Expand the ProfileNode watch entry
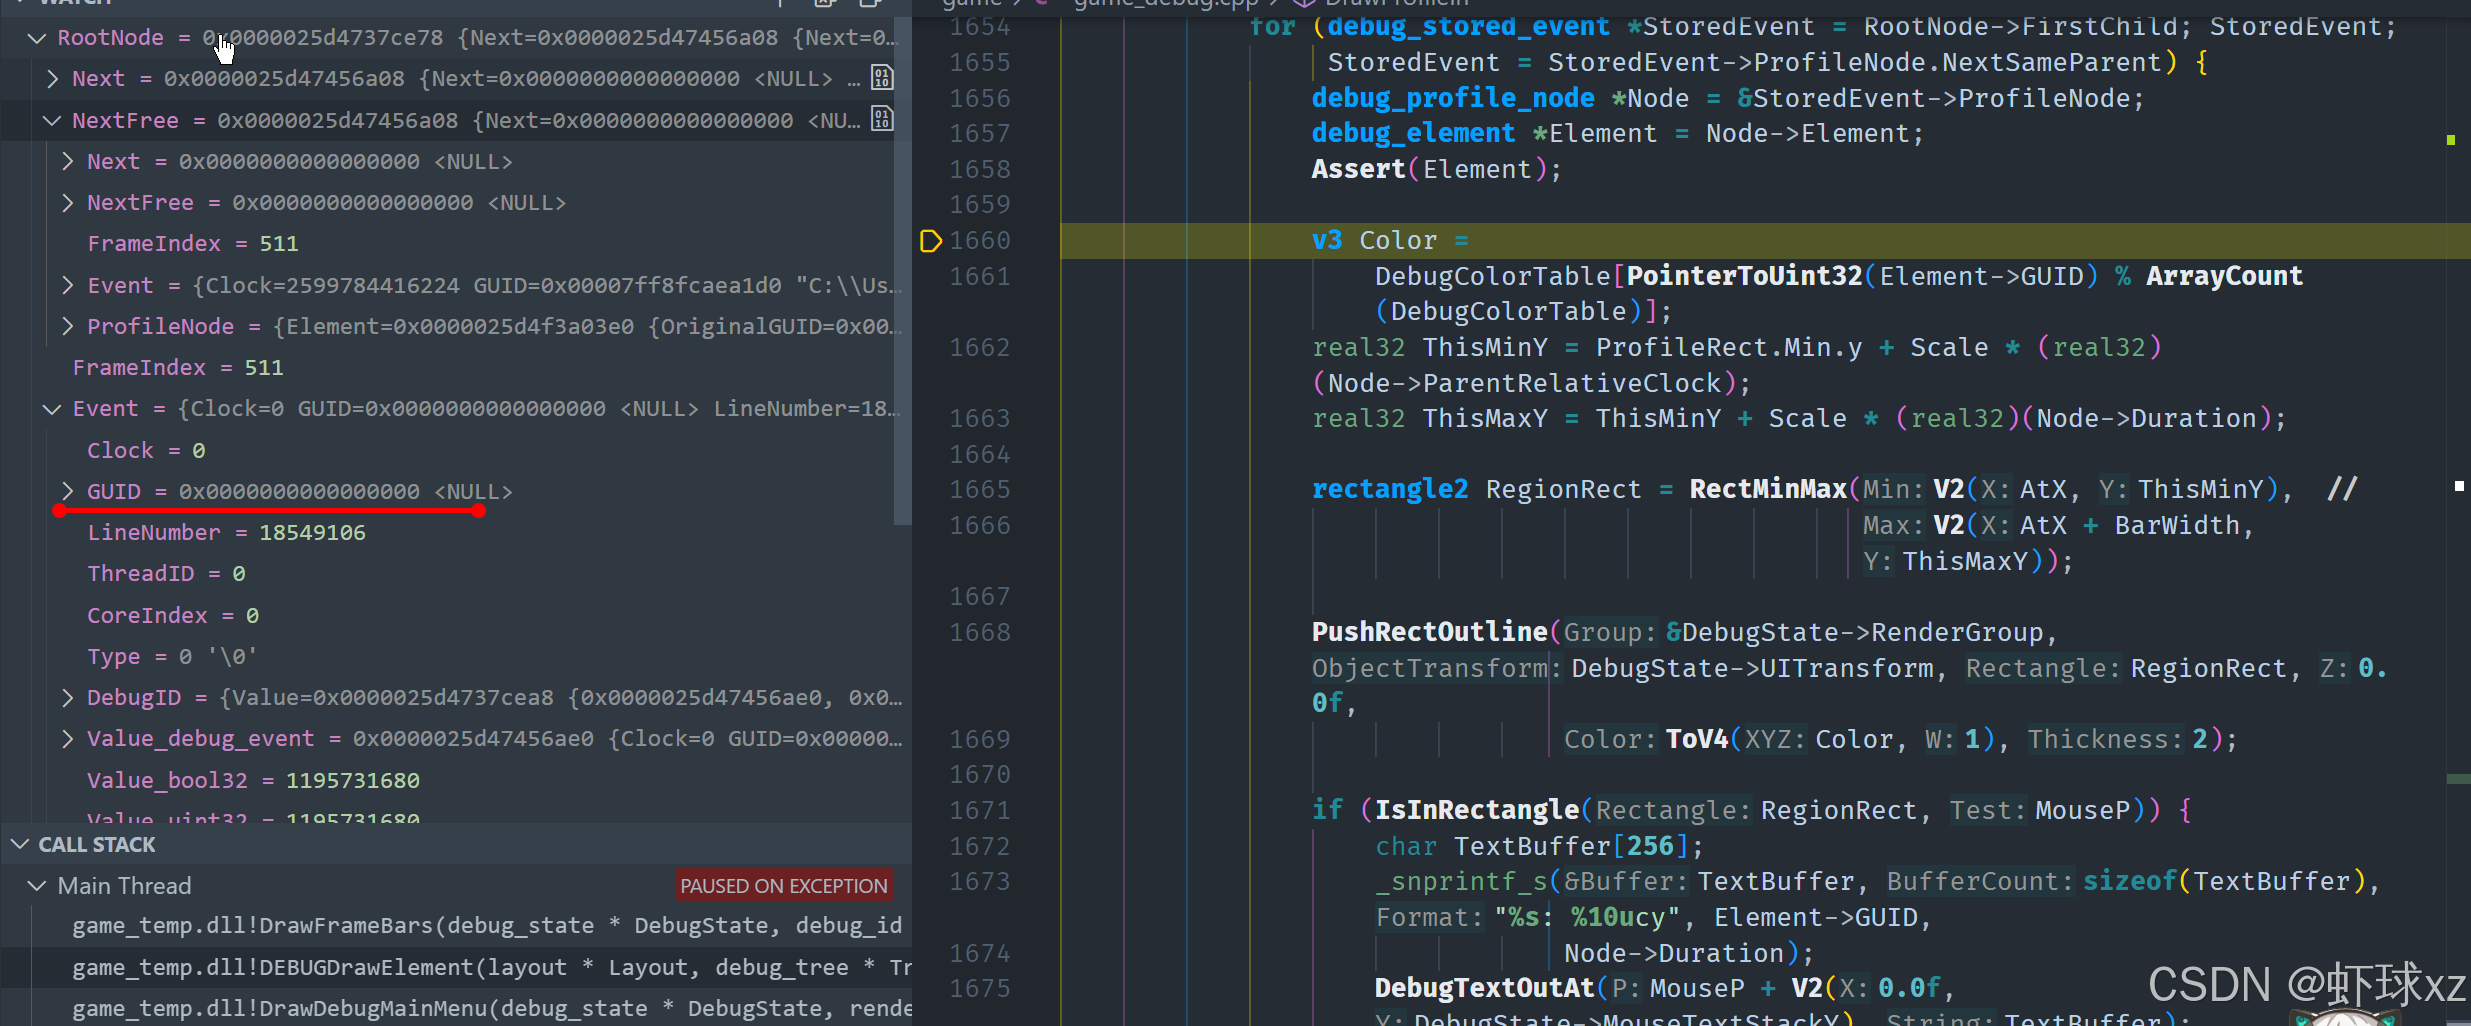The height and width of the screenshot is (1026, 2471). (x=67, y=327)
